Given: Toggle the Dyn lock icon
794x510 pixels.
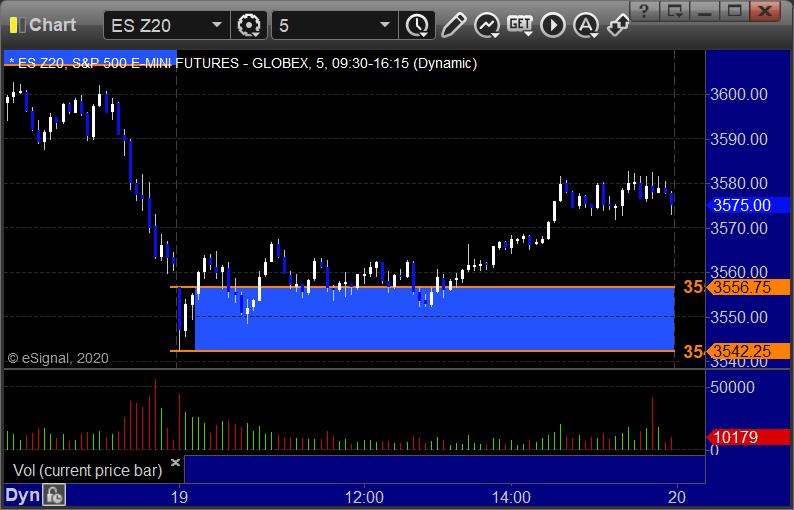Looking at the screenshot, I should [54, 495].
